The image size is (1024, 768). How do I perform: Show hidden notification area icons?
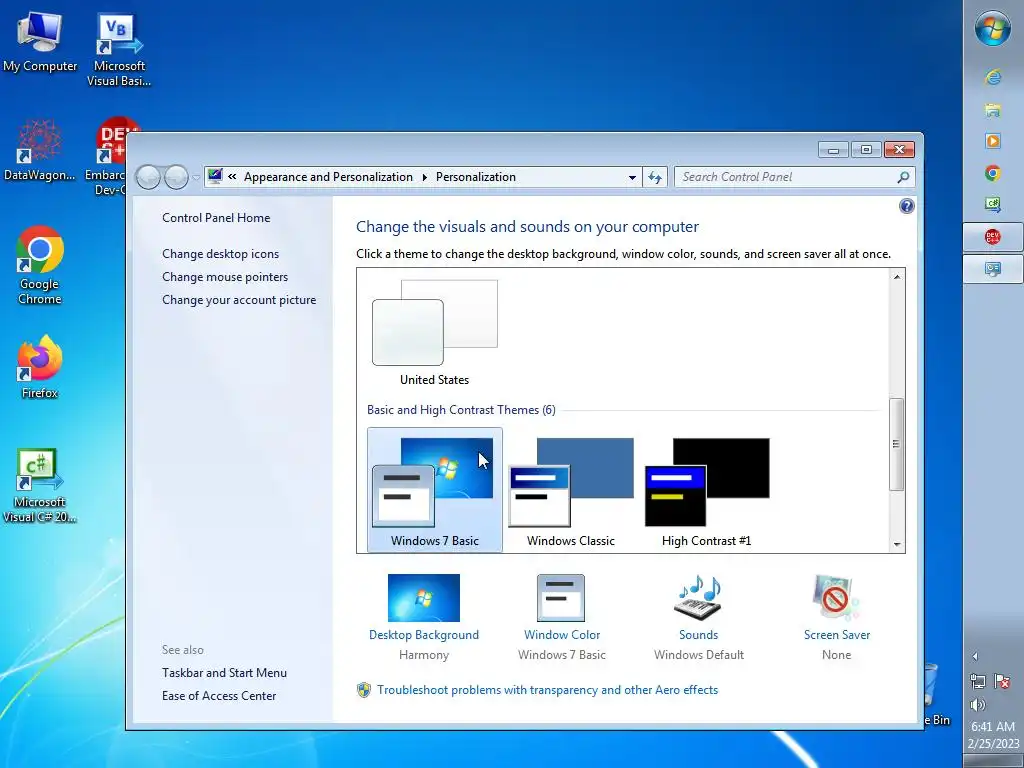(x=975, y=656)
